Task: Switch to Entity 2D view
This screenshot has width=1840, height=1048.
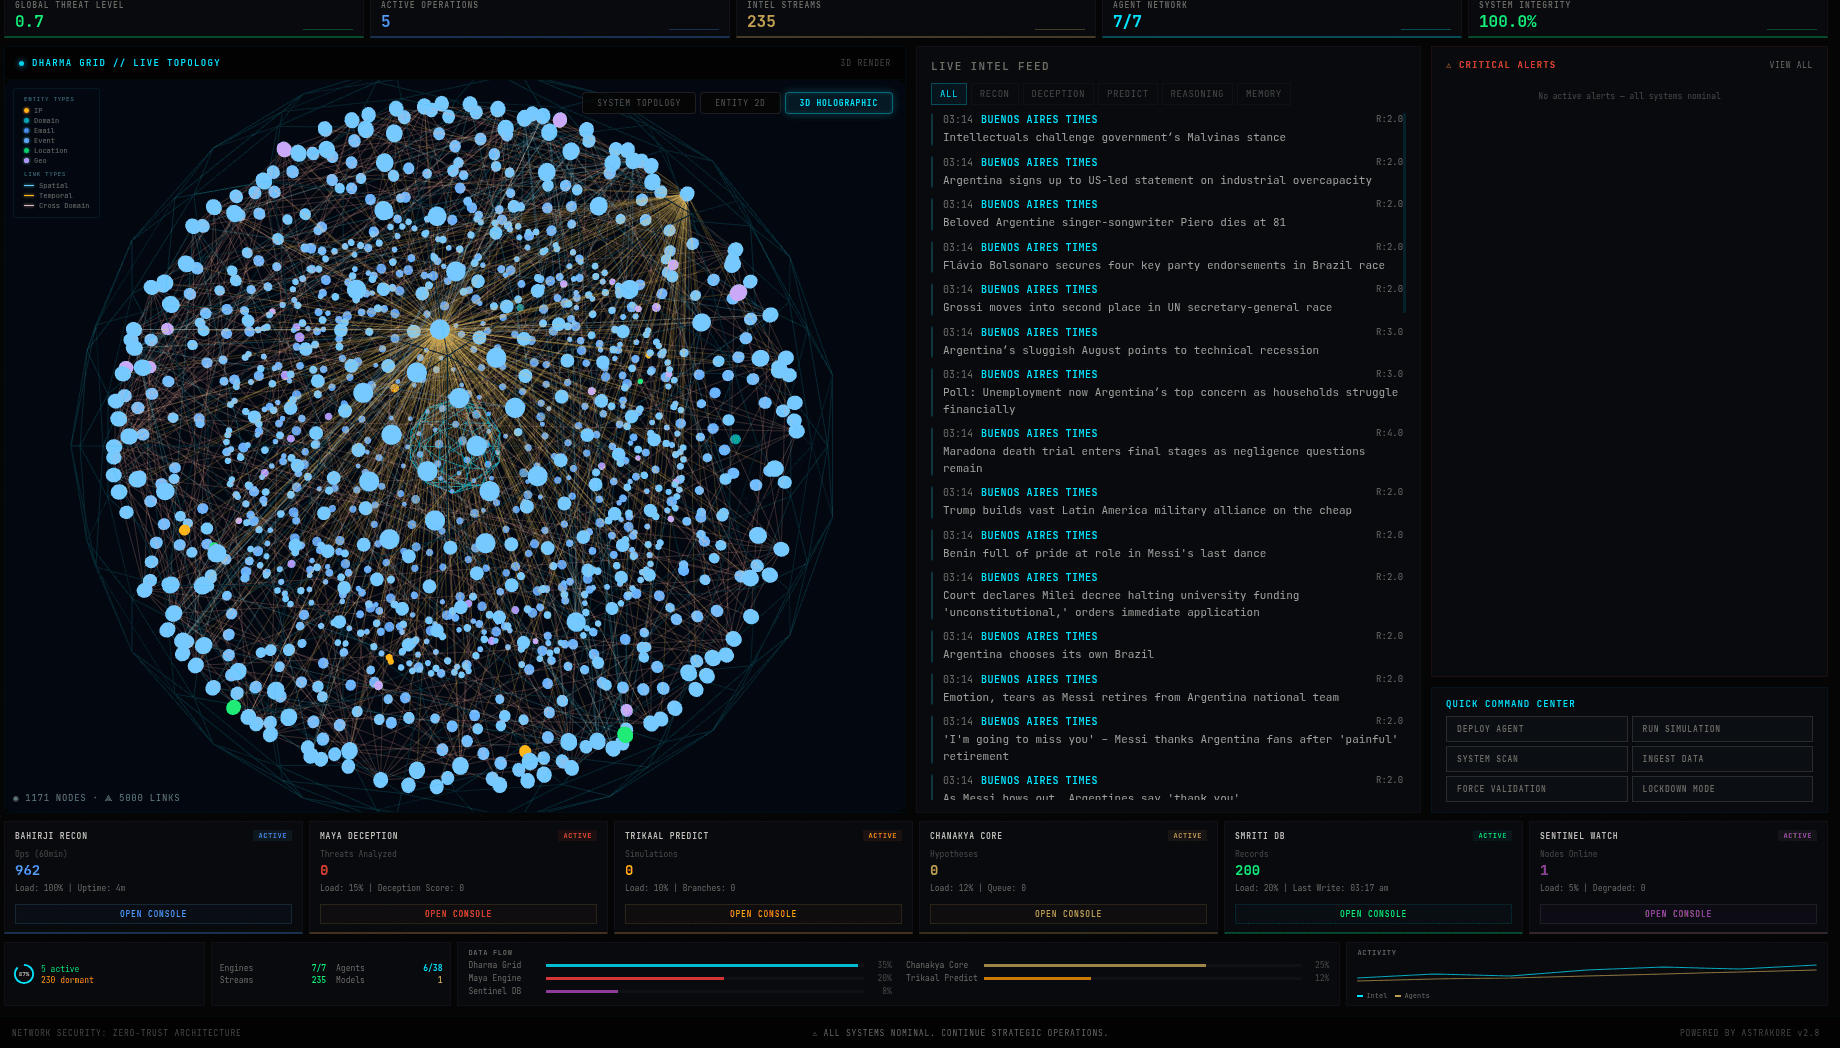Action: click(x=740, y=103)
